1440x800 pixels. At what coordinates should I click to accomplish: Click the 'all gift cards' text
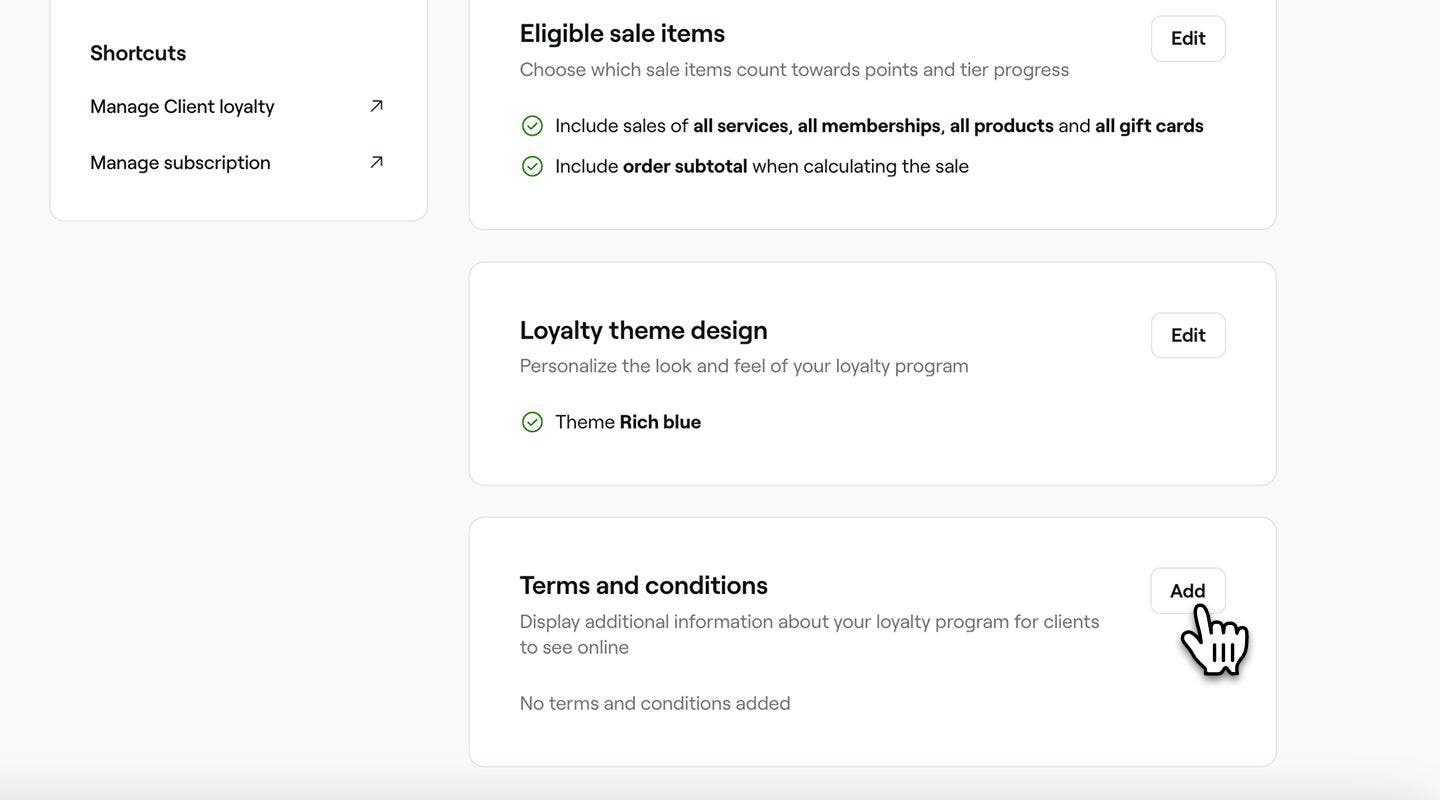[1149, 126]
